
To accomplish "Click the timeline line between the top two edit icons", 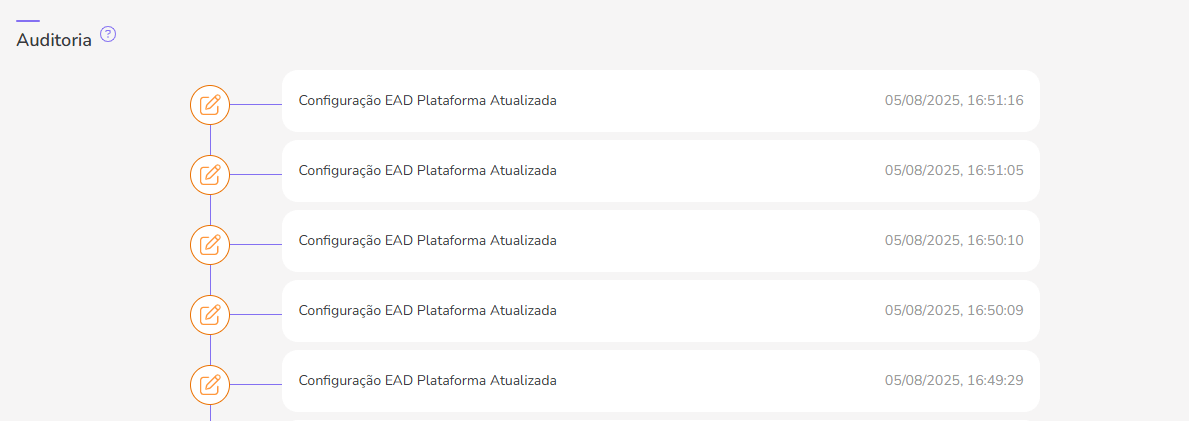I will [x=210, y=139].
